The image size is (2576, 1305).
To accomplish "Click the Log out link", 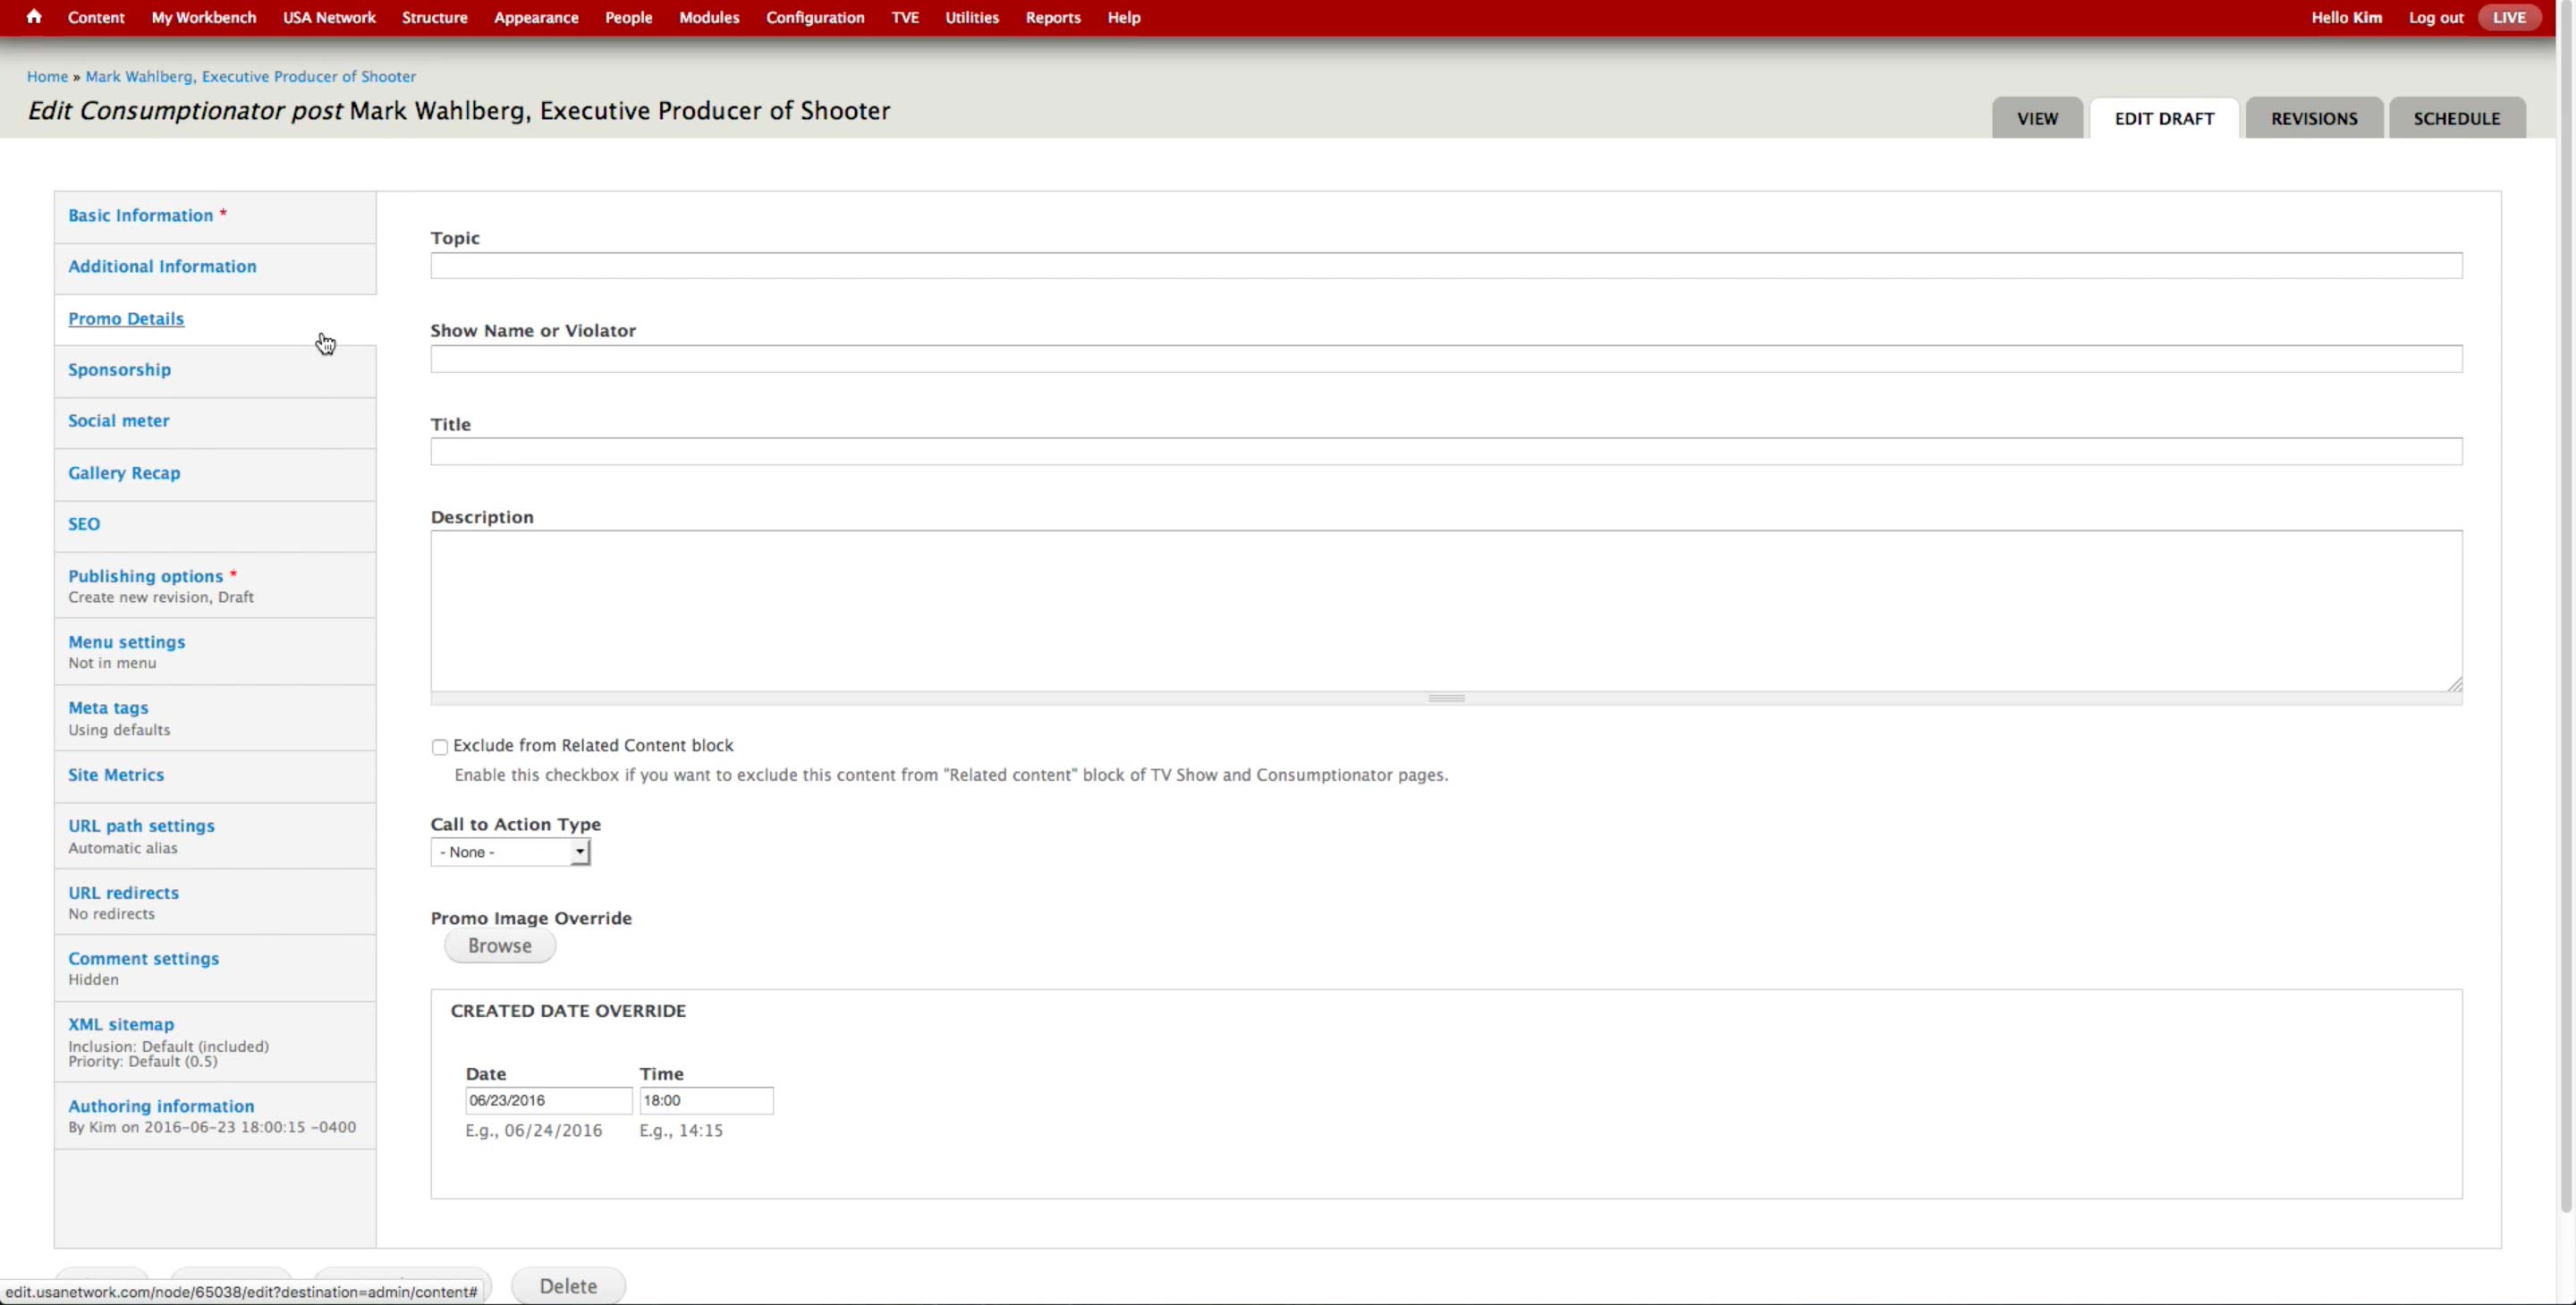I will (2435, 17).
